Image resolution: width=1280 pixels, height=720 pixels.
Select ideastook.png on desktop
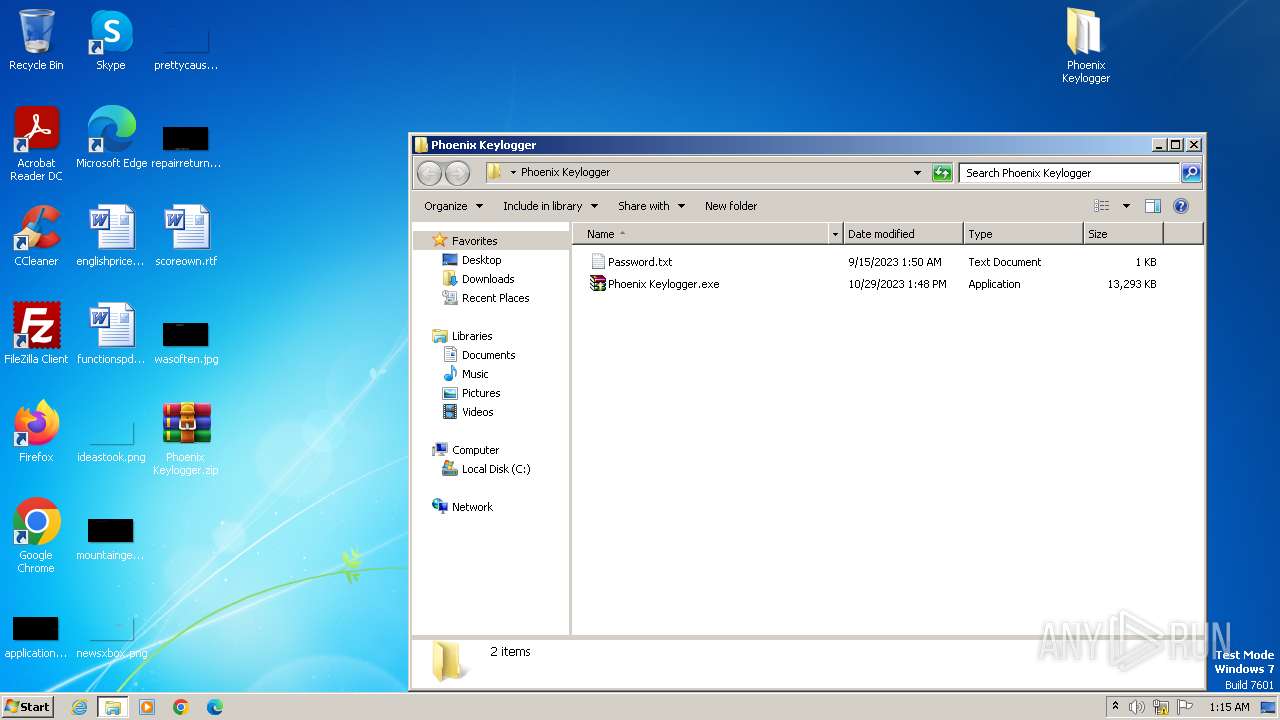tap(111, 440)
